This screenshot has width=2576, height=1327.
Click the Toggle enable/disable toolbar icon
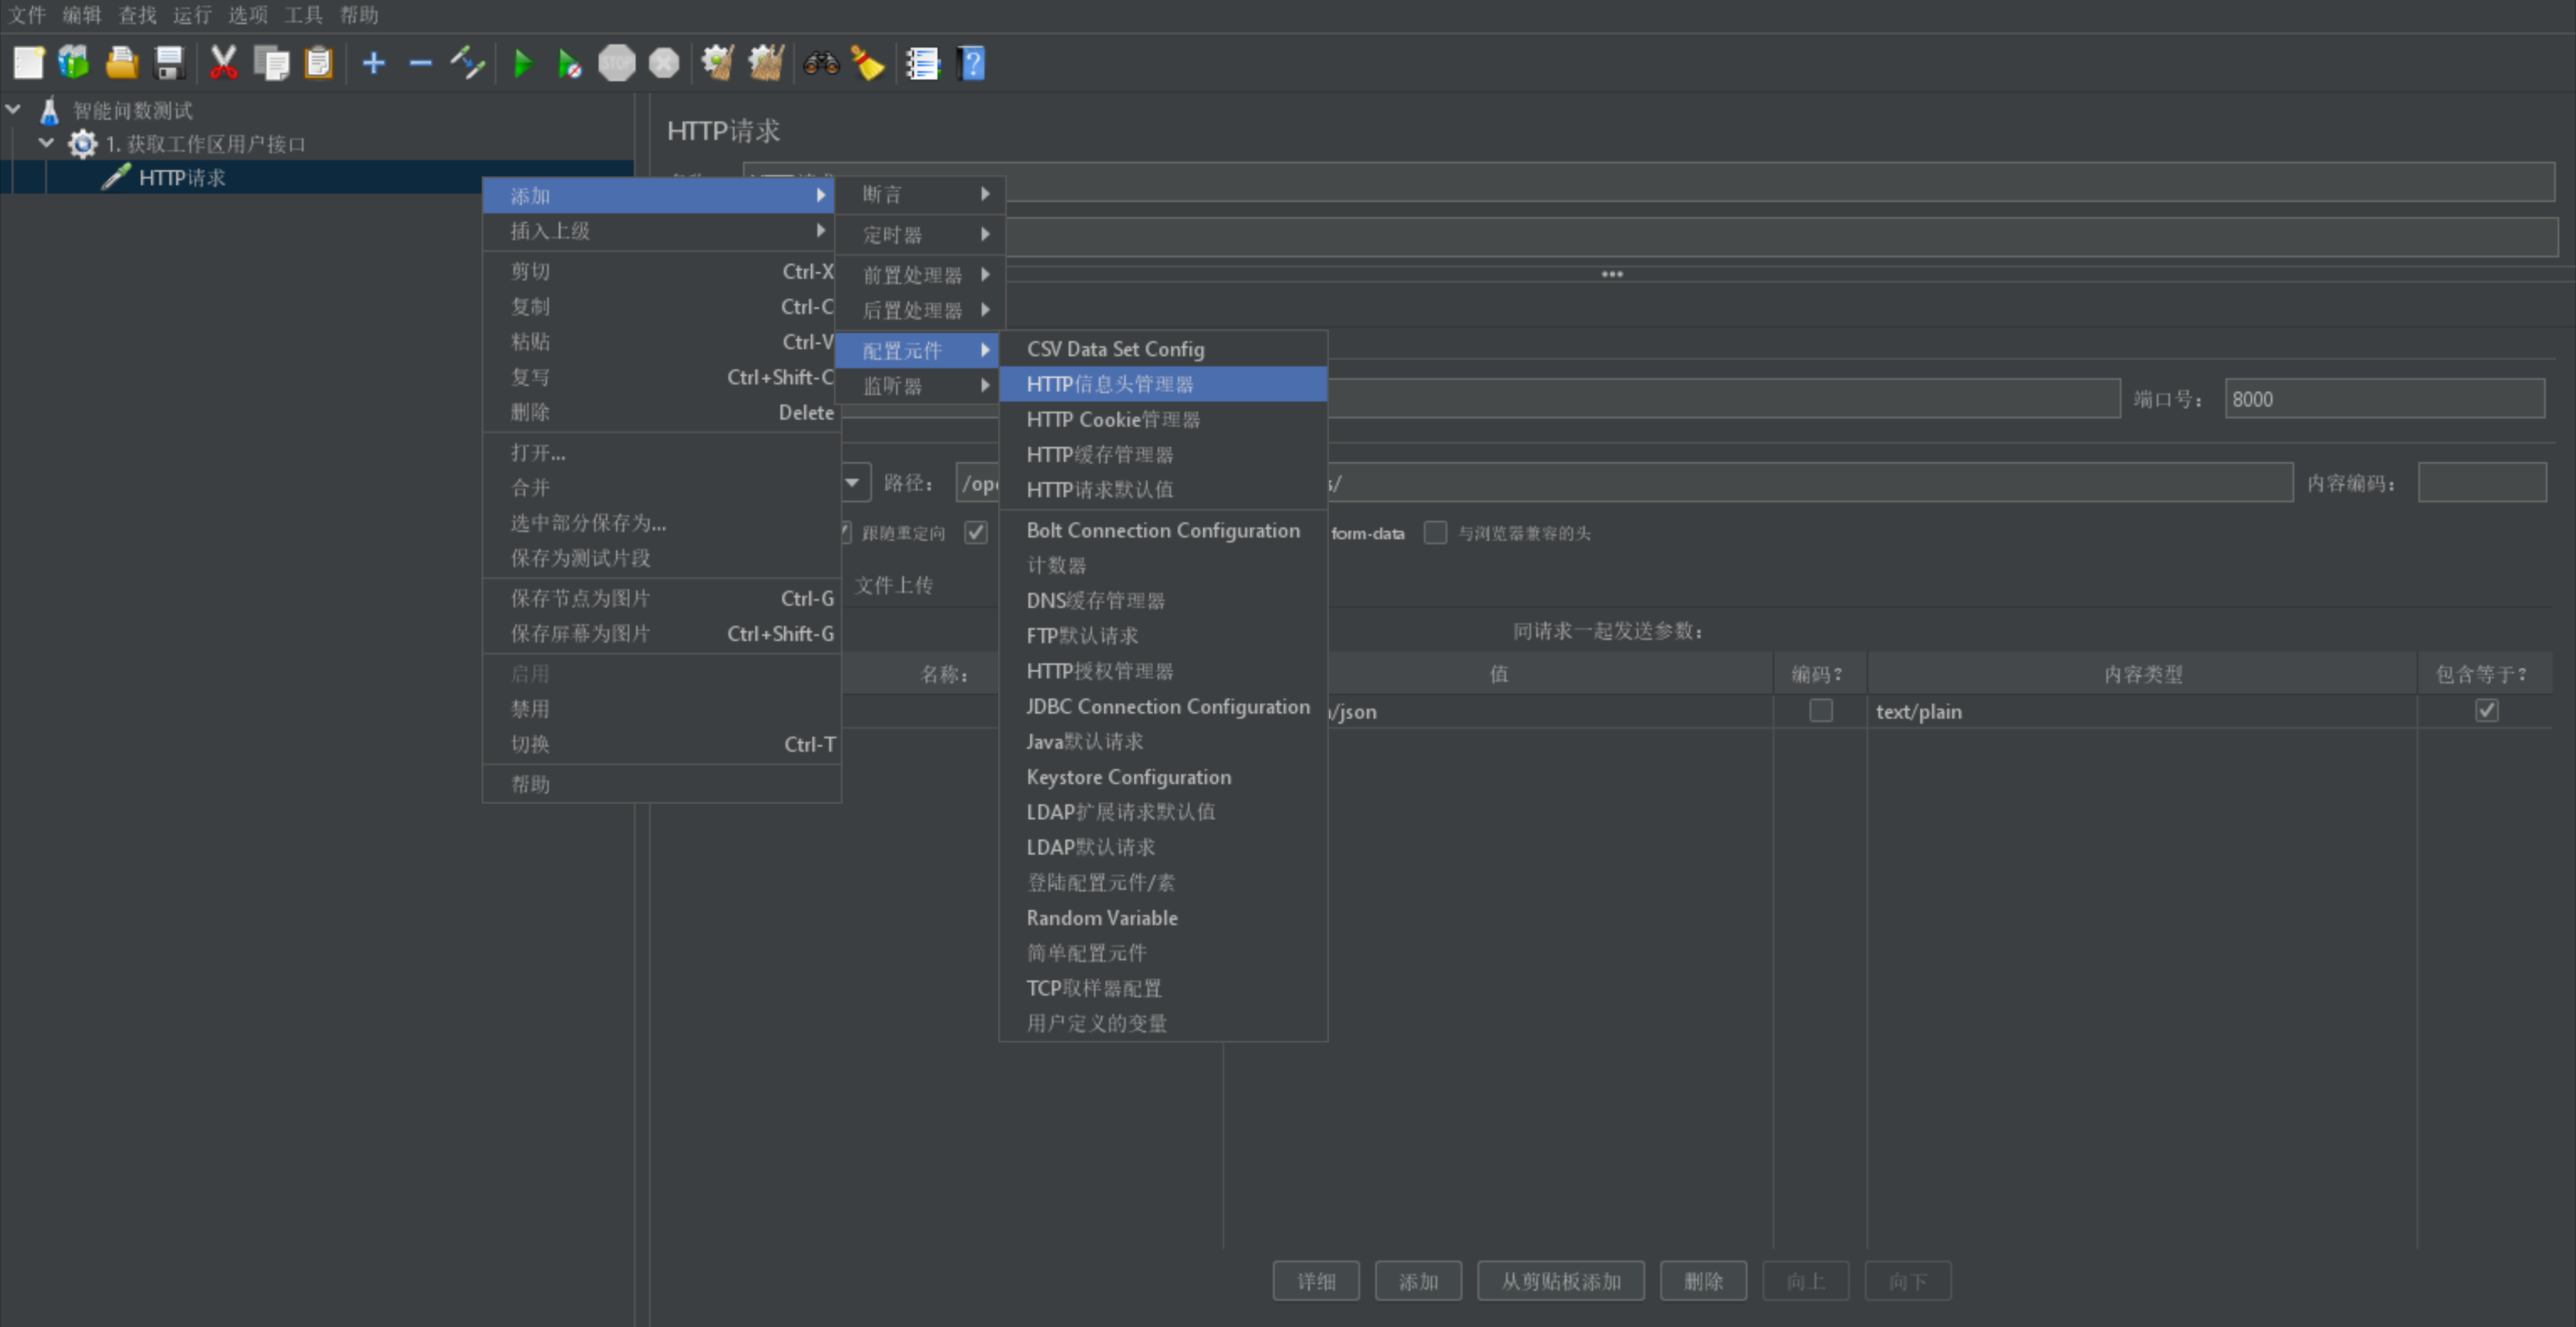point(467,63)
